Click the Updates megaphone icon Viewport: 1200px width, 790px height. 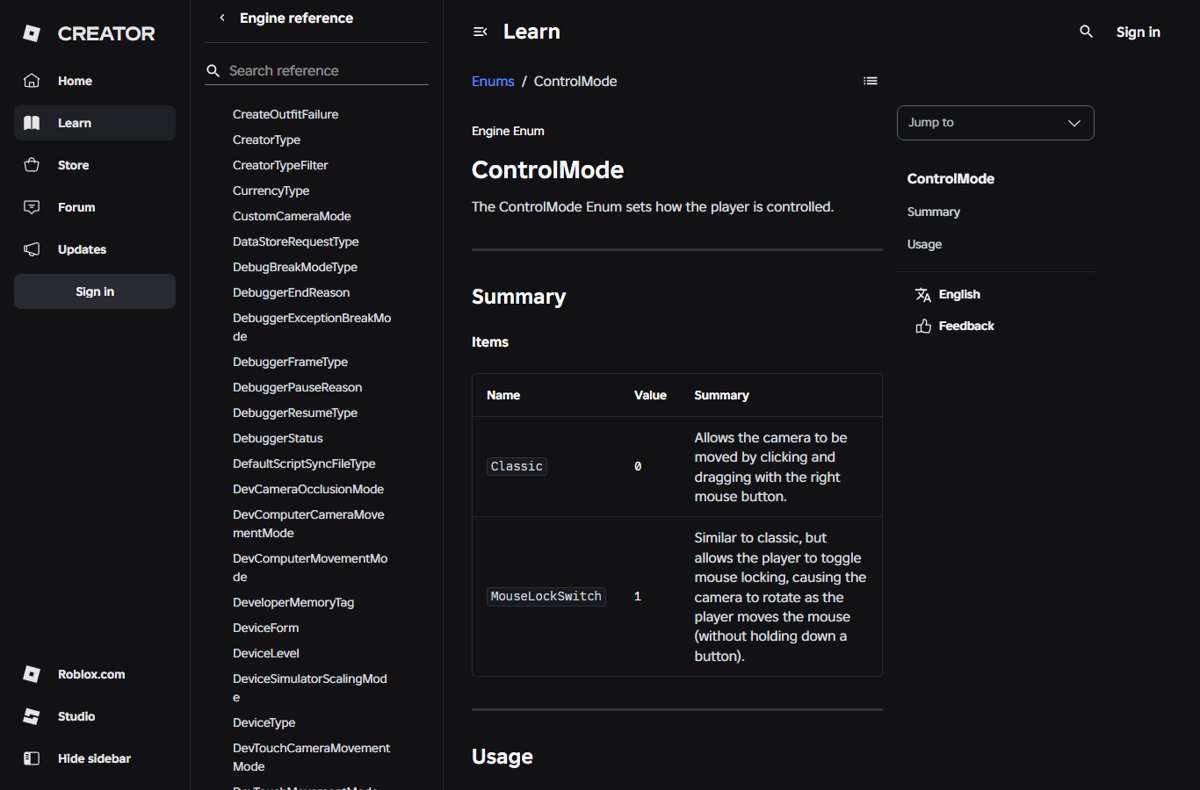(32, 249)
